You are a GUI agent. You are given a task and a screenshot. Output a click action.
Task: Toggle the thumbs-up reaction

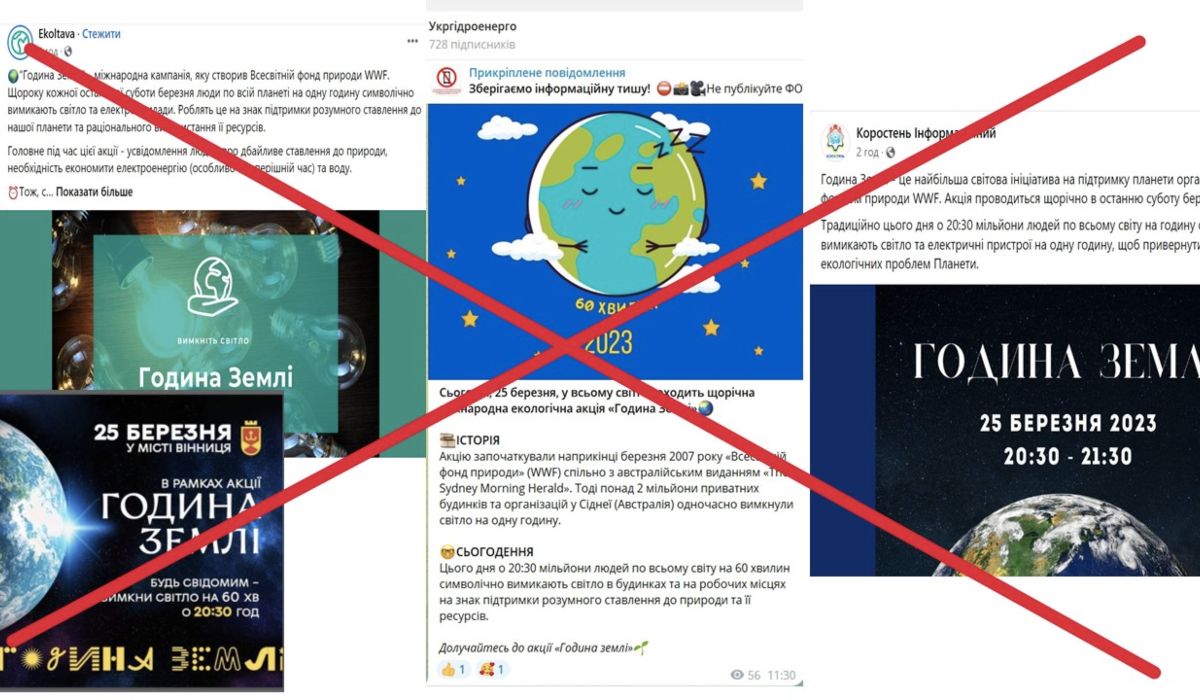454,670
